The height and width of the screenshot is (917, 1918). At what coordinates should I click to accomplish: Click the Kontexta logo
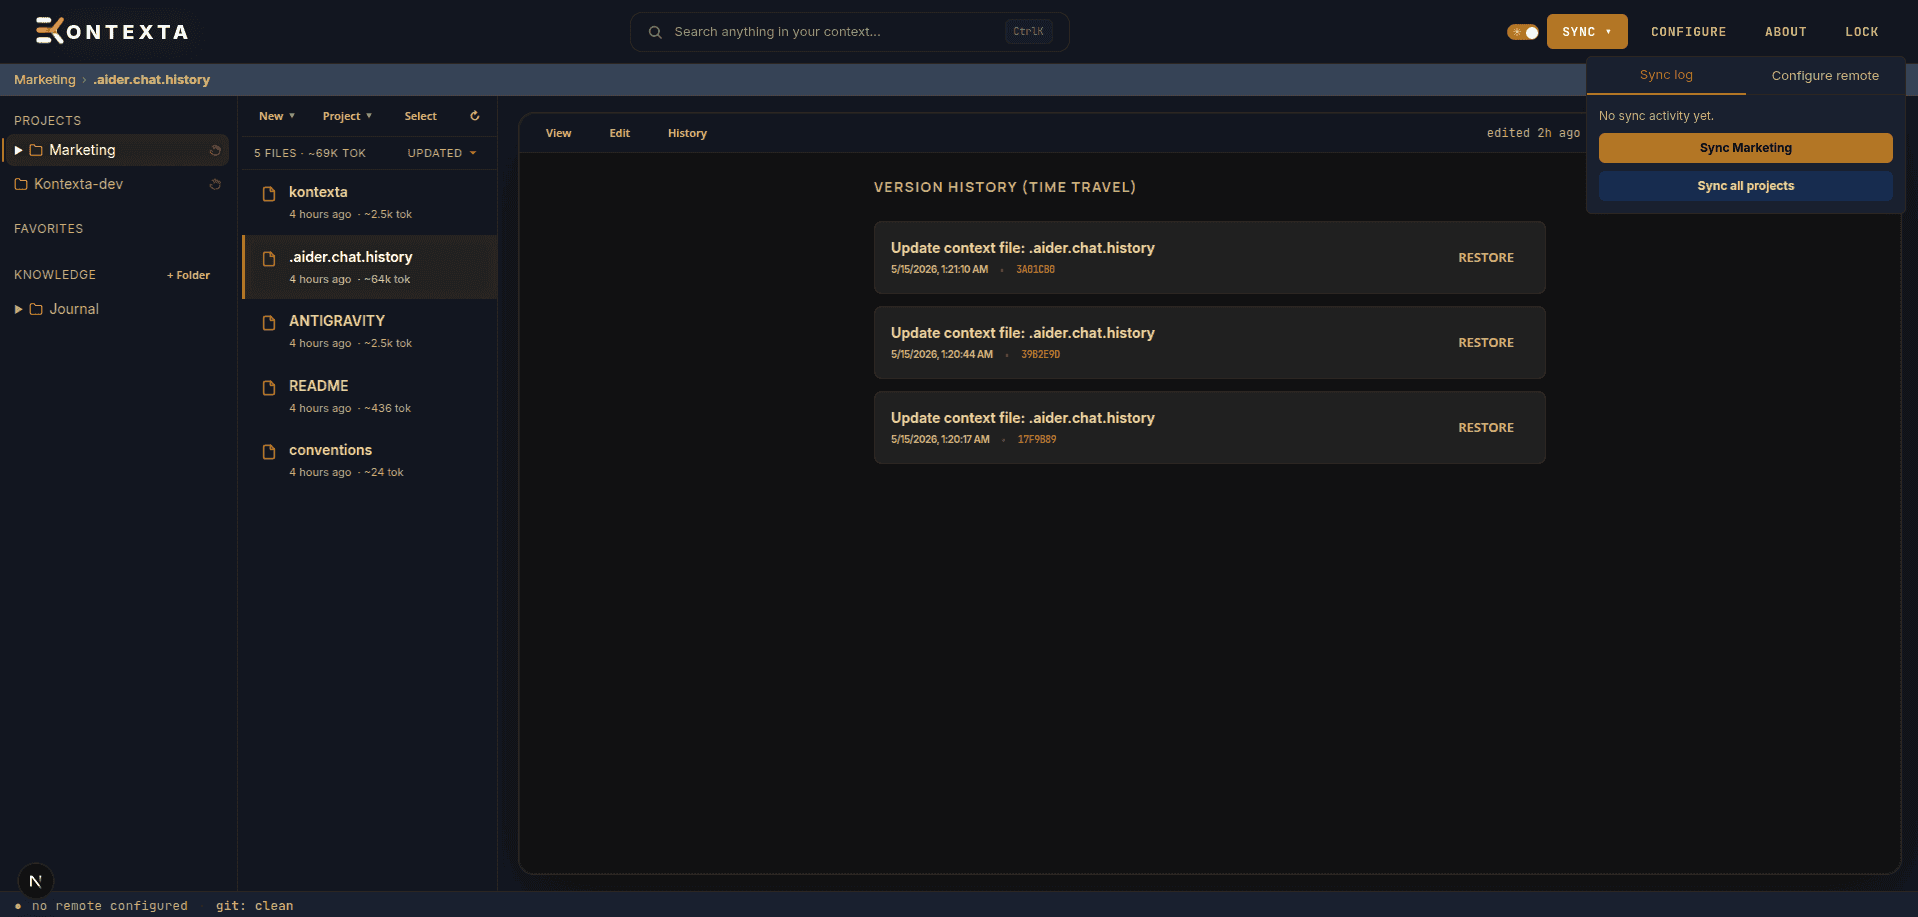click(x=112, y=32)
